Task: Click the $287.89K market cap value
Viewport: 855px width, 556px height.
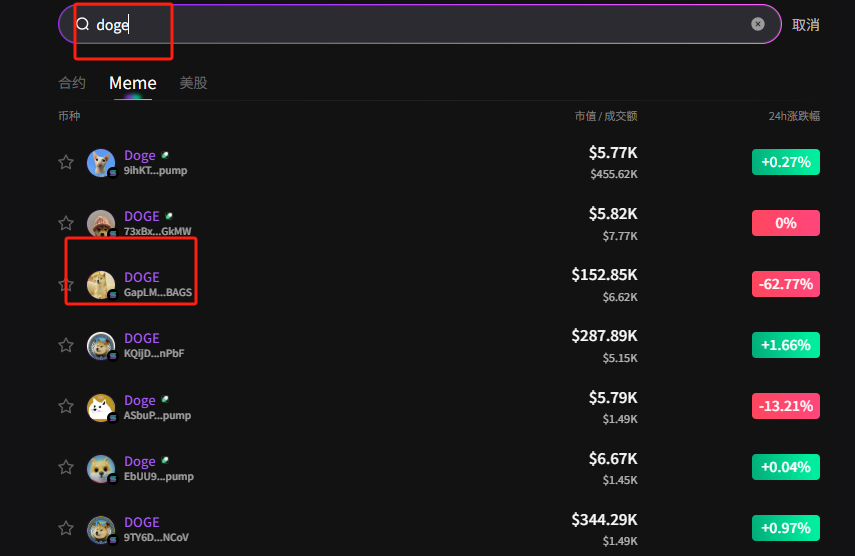Action: point(604,336)
